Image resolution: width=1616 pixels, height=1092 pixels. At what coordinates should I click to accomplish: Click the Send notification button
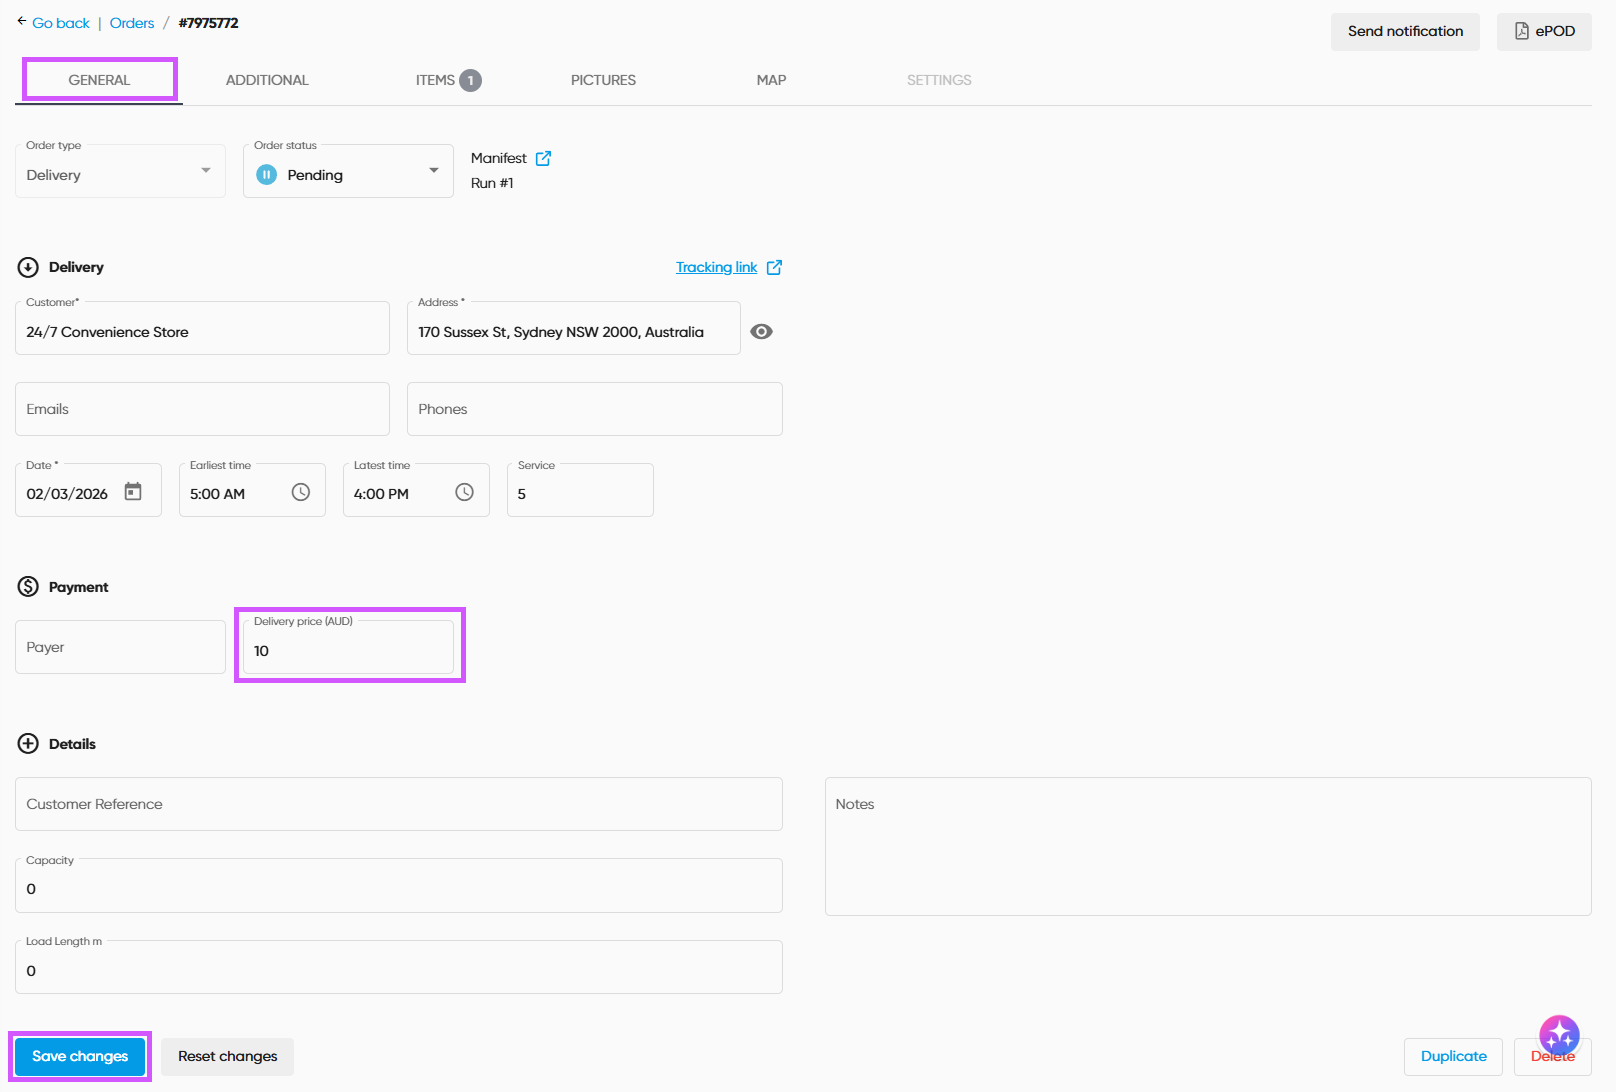(x=1404, y=31)
